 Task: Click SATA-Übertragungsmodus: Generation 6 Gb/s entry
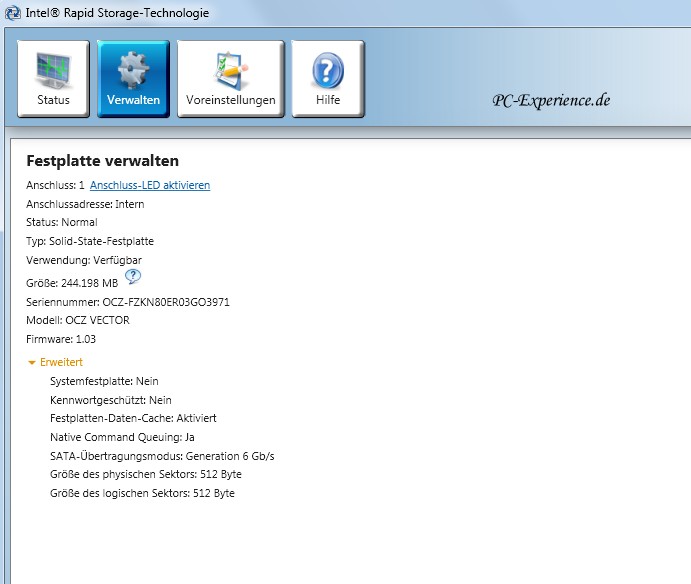click(x=162, y=456)
